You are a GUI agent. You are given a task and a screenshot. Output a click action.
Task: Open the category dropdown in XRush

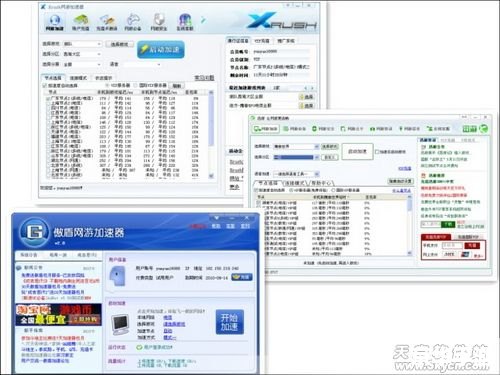[x=82, y=64]
